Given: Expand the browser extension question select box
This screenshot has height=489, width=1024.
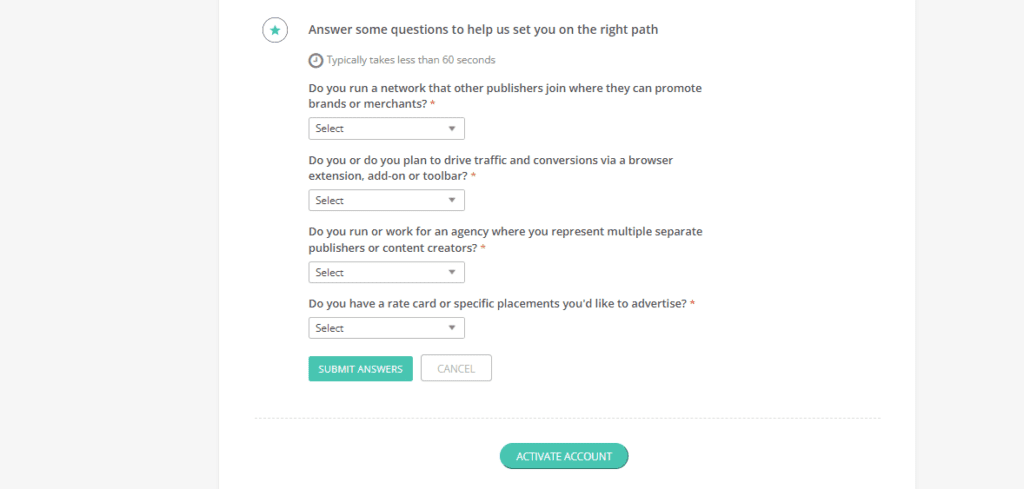Looking at the screenshot, I should [385, 201].
